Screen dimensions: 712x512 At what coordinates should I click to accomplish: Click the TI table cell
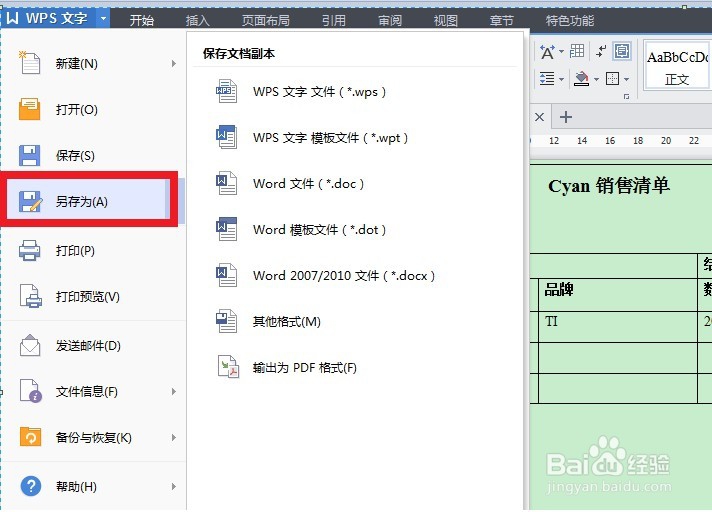618,326
